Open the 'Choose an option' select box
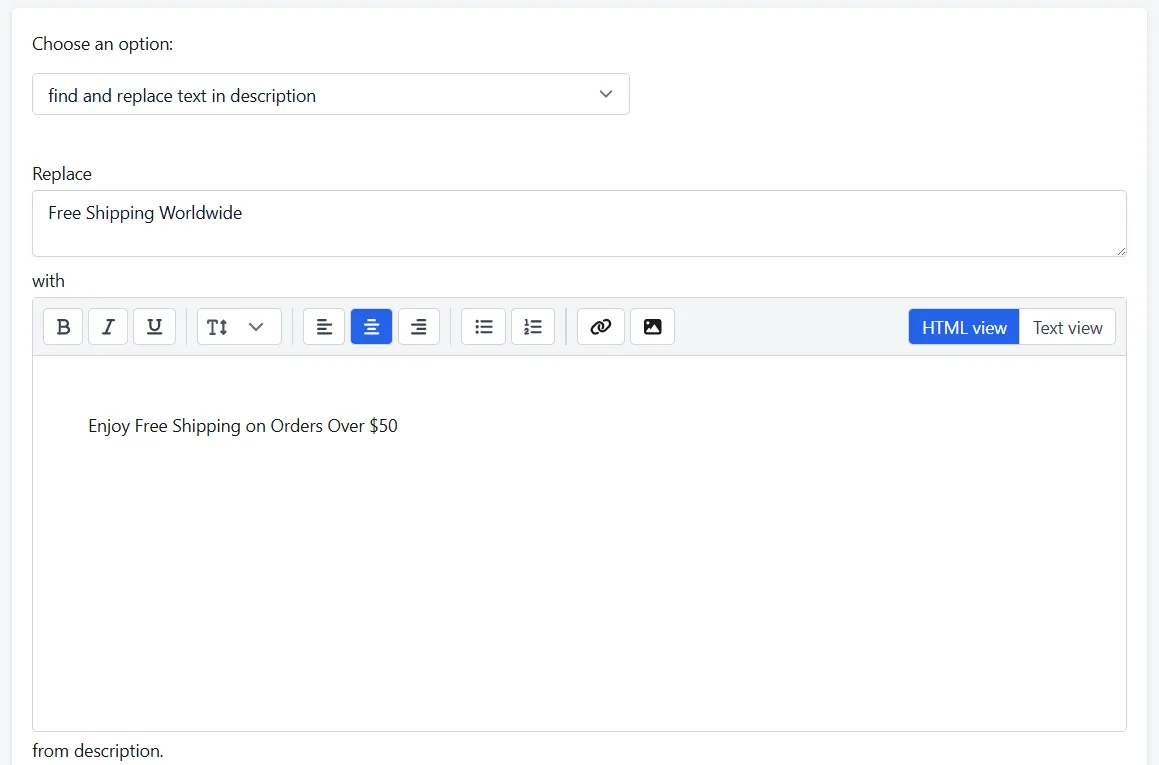This screenshot has width=1159, height=765. coord(331,94)
